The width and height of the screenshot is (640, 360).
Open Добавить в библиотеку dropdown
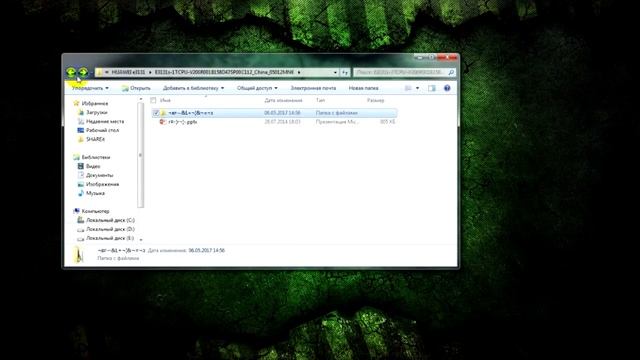click(x=193, y=88)
